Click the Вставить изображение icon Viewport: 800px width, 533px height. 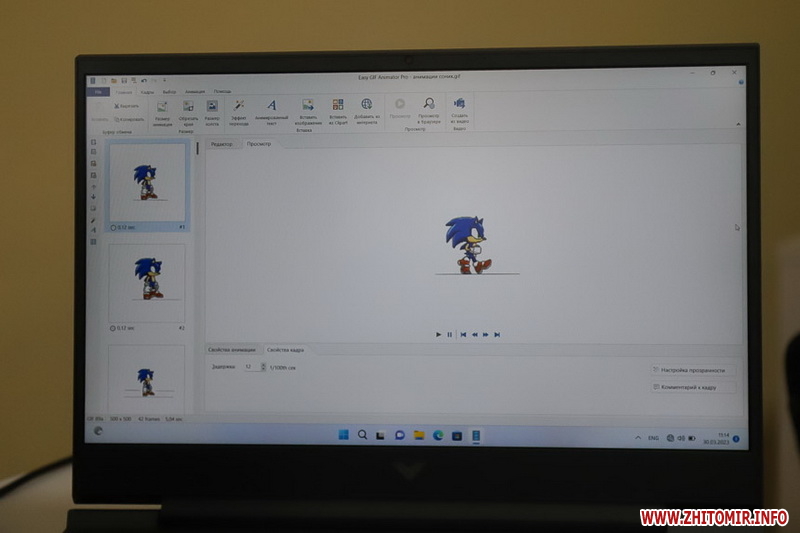308,108
